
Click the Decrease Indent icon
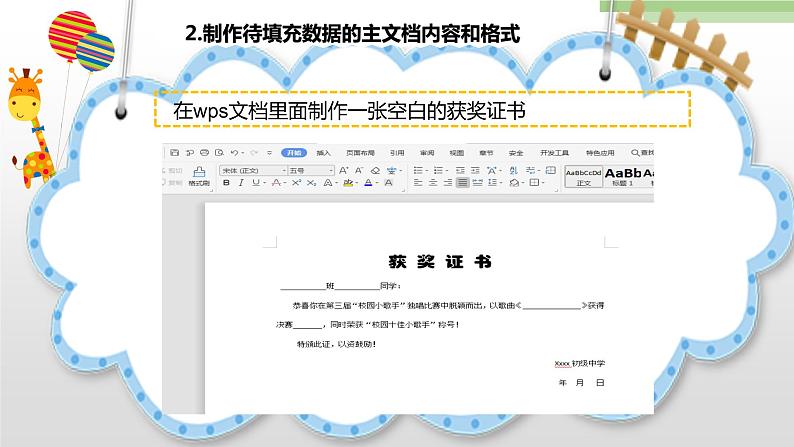[460, 171]
